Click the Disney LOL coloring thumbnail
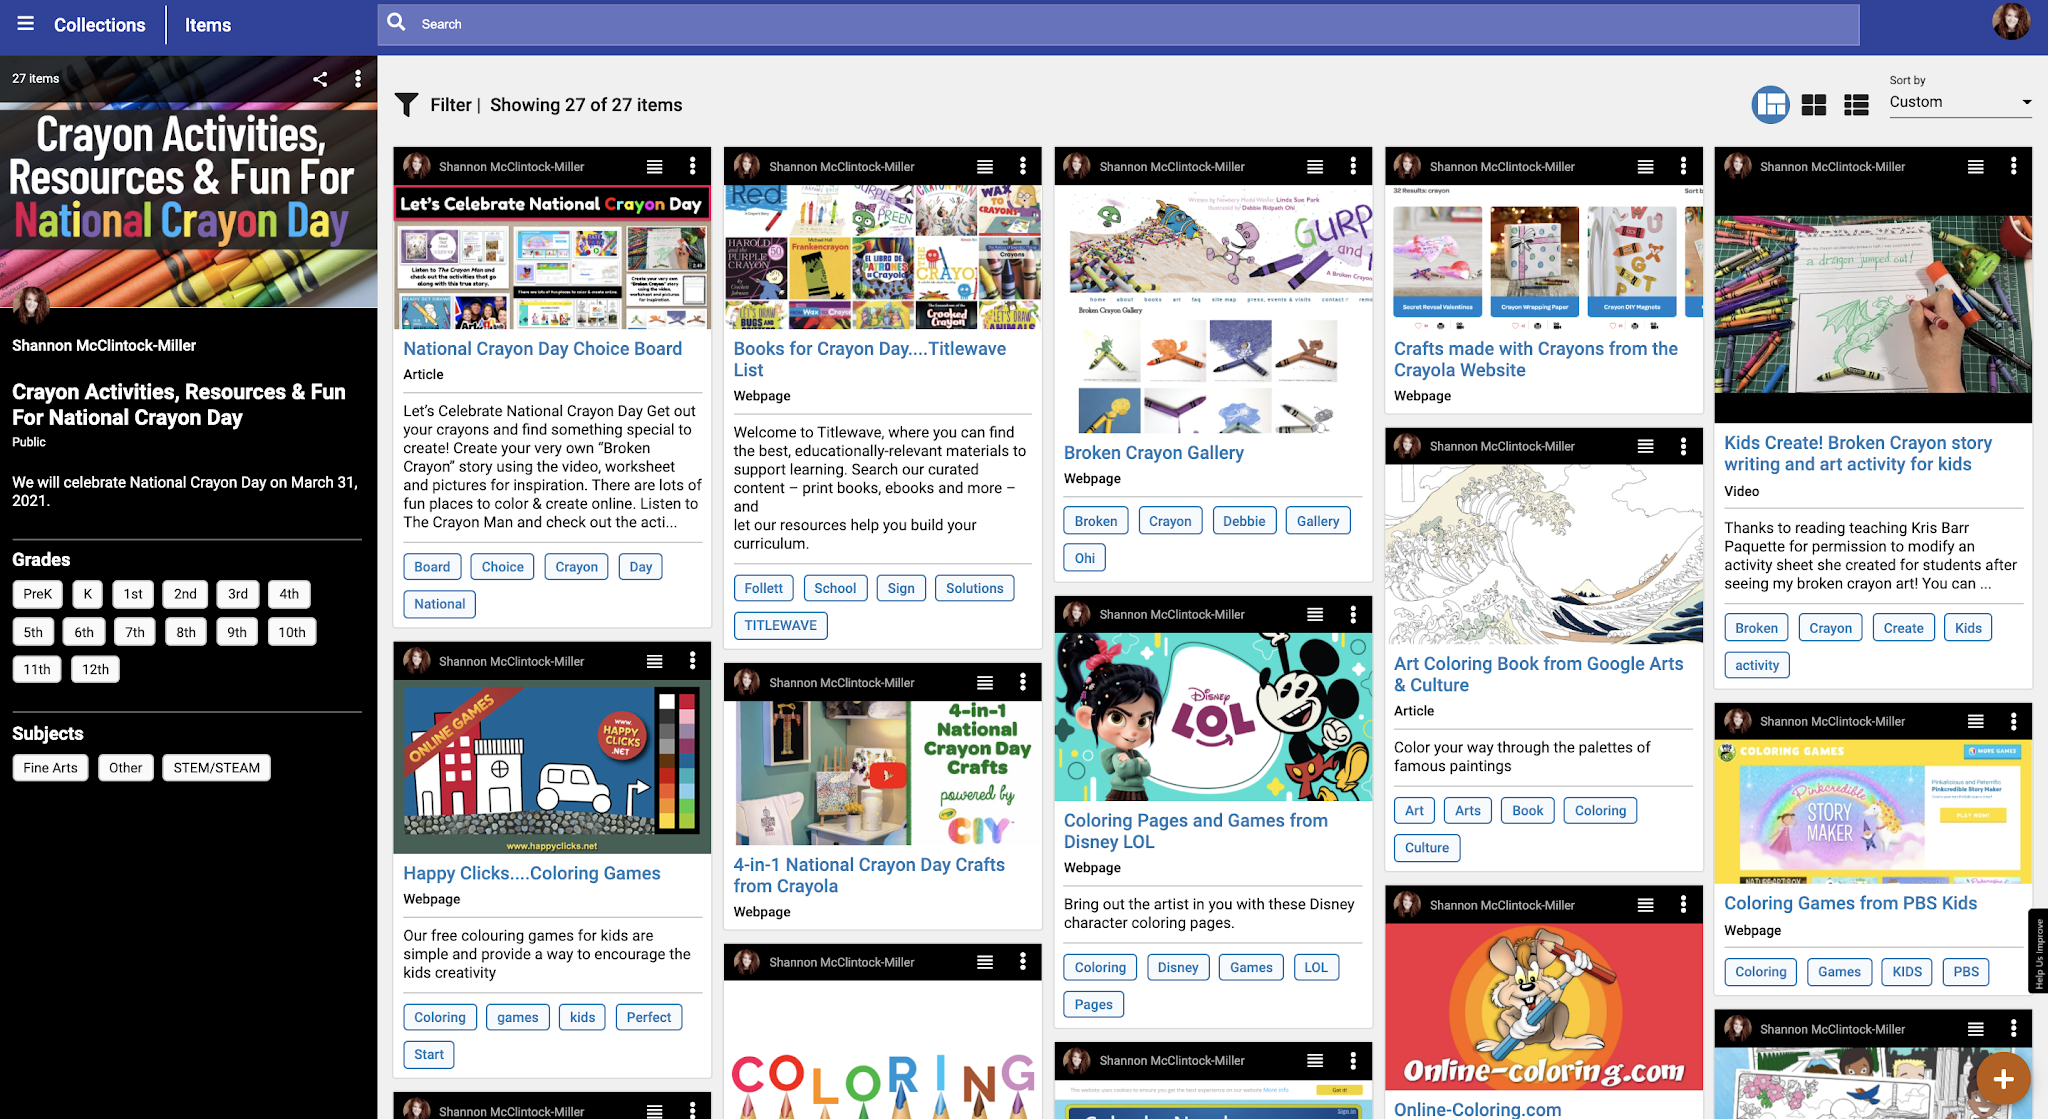Image resolution: width=2048 pixels, height=1119 pixels. (1213, 717)
